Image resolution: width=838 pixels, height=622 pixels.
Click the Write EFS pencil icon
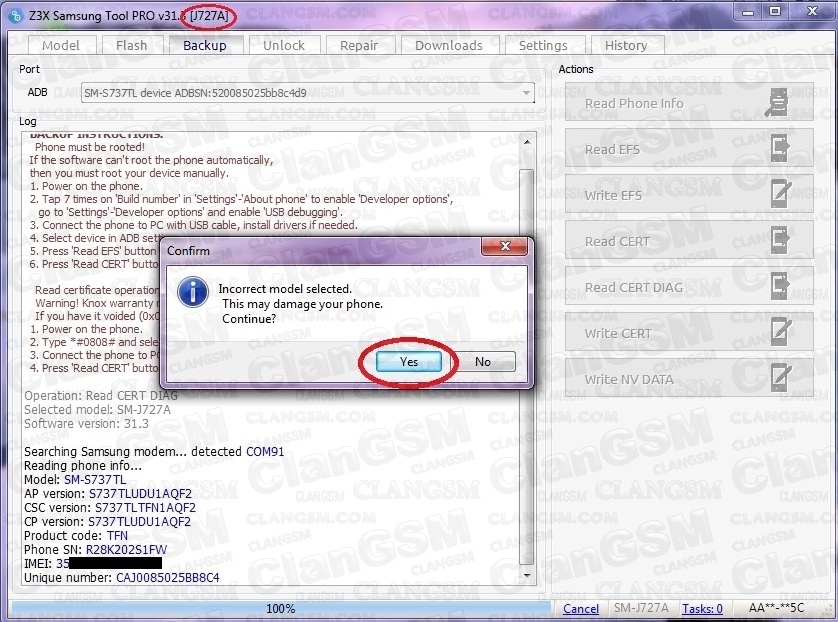[x=780, y=195]
